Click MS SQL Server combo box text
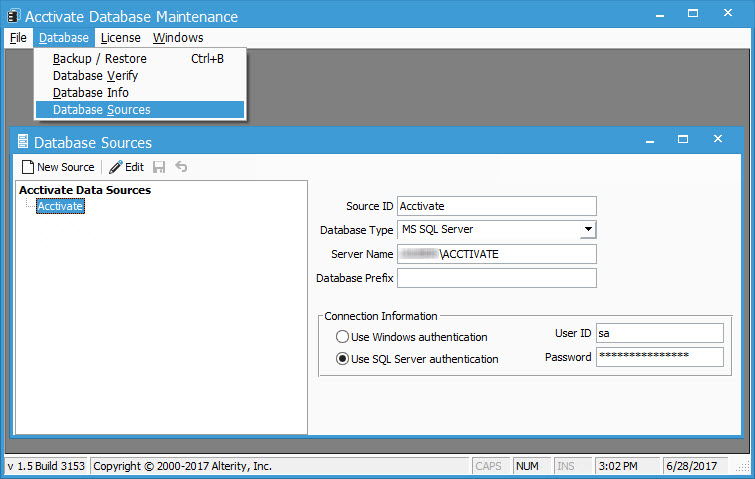The height and width of the screenshot is (479, 755). [437, 229]
